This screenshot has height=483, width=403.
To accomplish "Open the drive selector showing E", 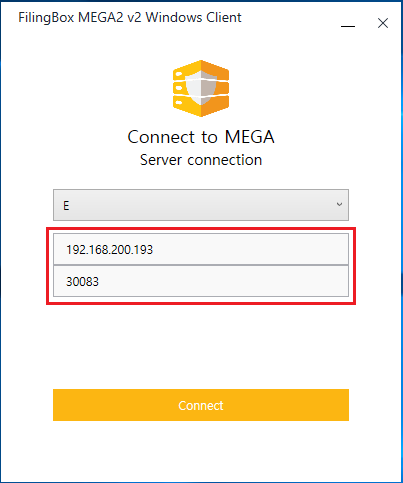I will click(x=201, y=205).
